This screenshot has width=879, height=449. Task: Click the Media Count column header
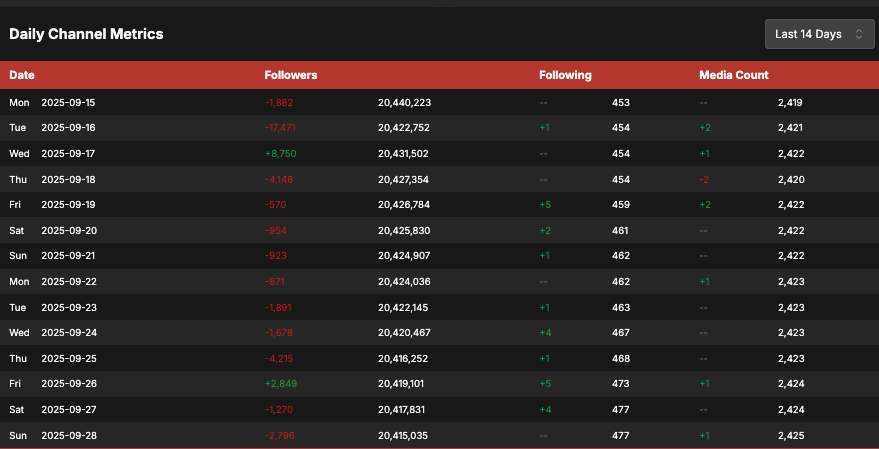click(x=733, y=75)
